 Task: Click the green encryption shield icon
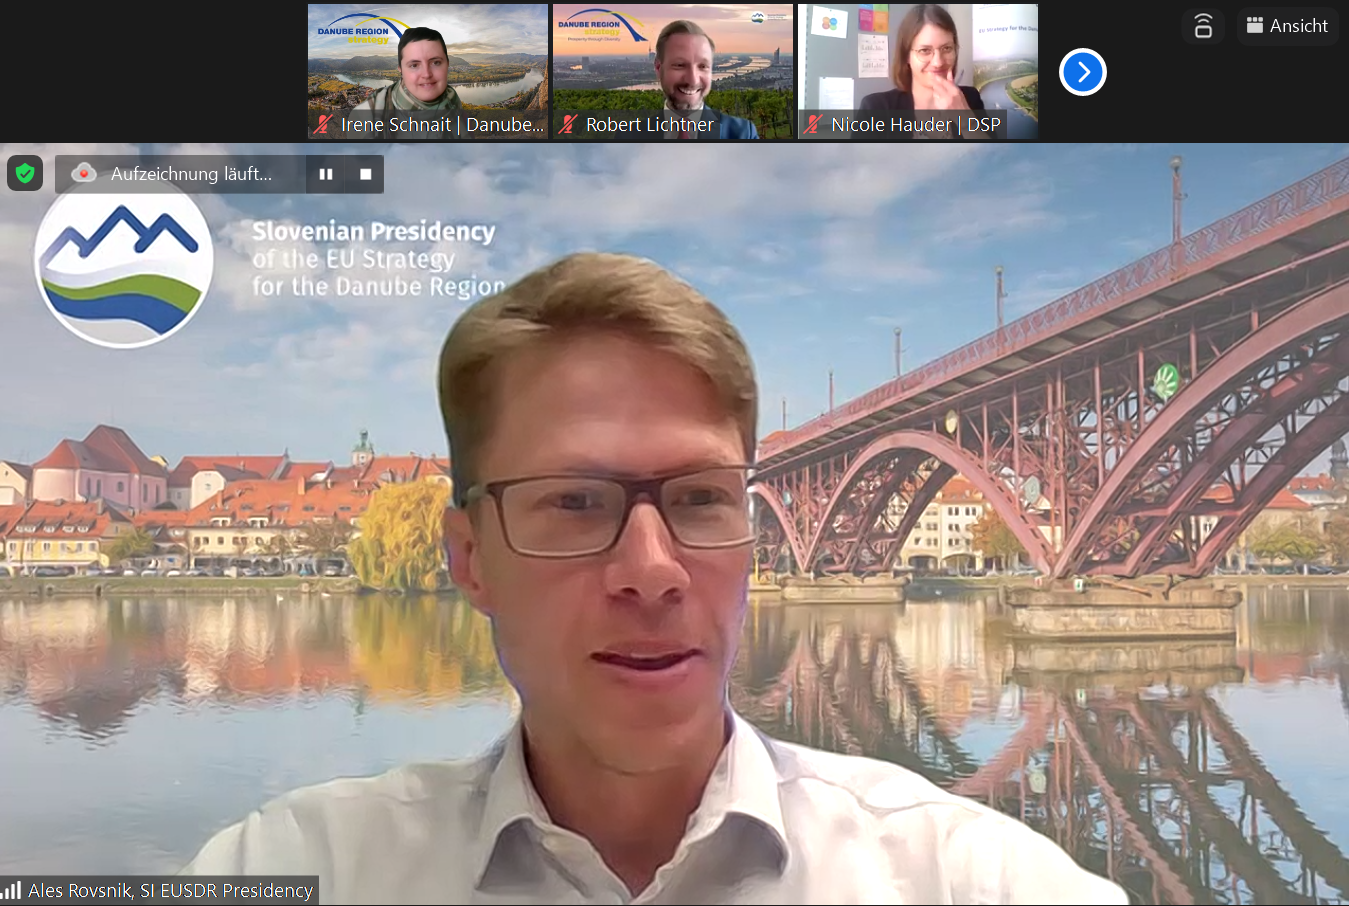point(25,173)
